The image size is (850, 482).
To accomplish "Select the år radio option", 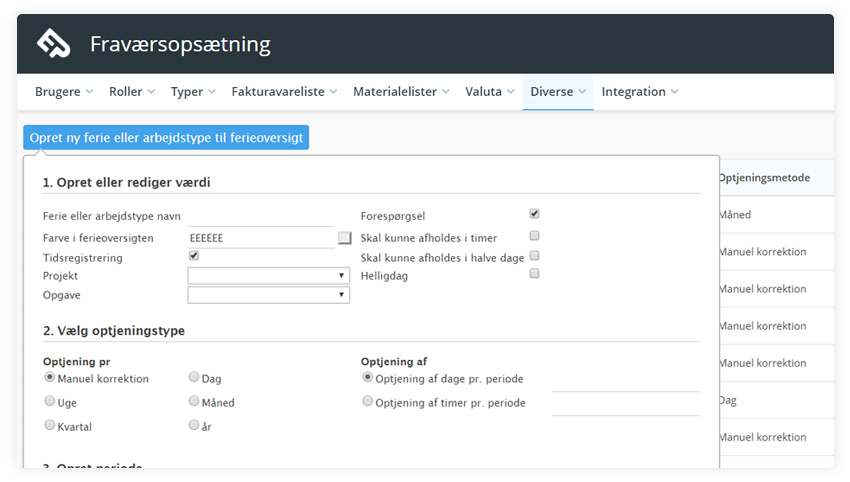I will coord(194,425).
